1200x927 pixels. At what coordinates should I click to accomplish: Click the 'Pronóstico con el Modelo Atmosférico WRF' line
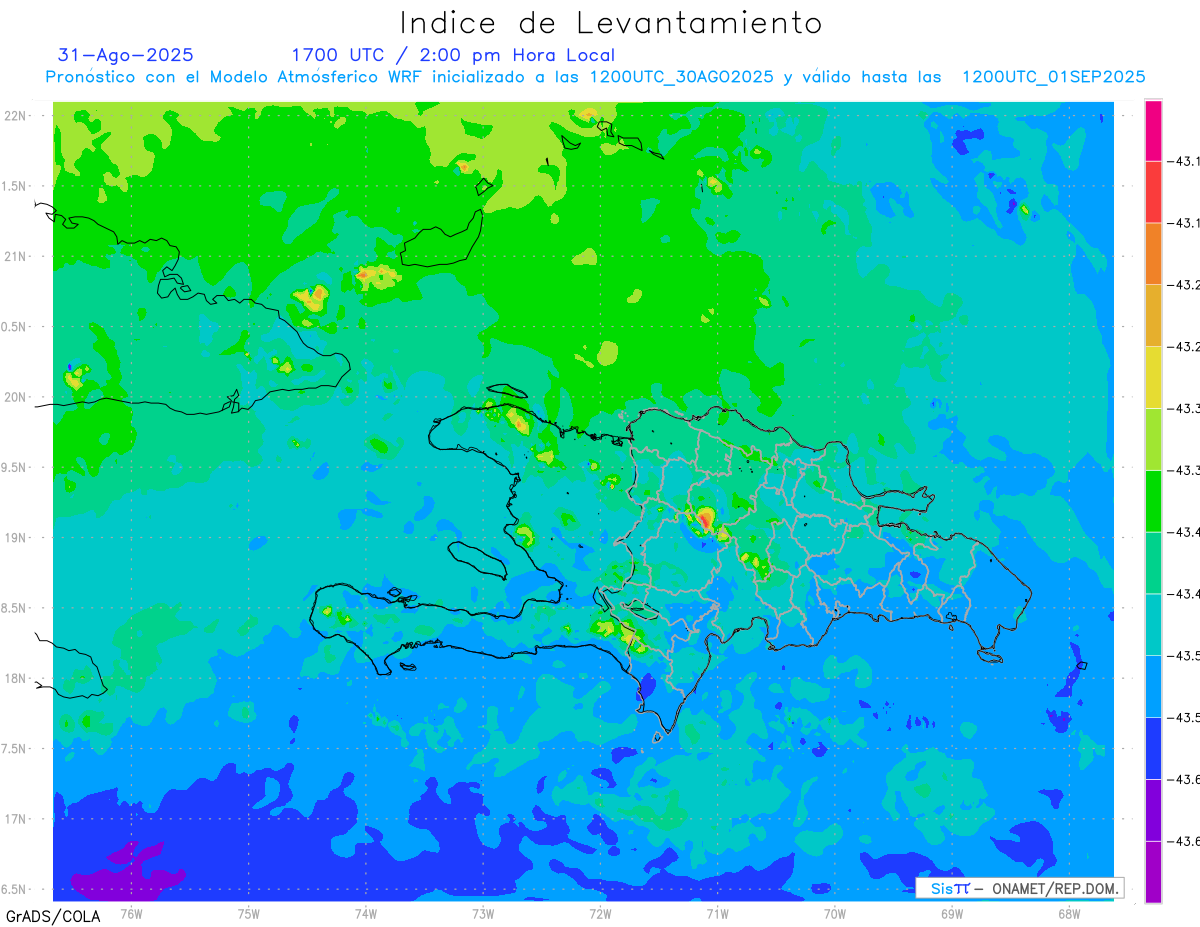point(595,77)
